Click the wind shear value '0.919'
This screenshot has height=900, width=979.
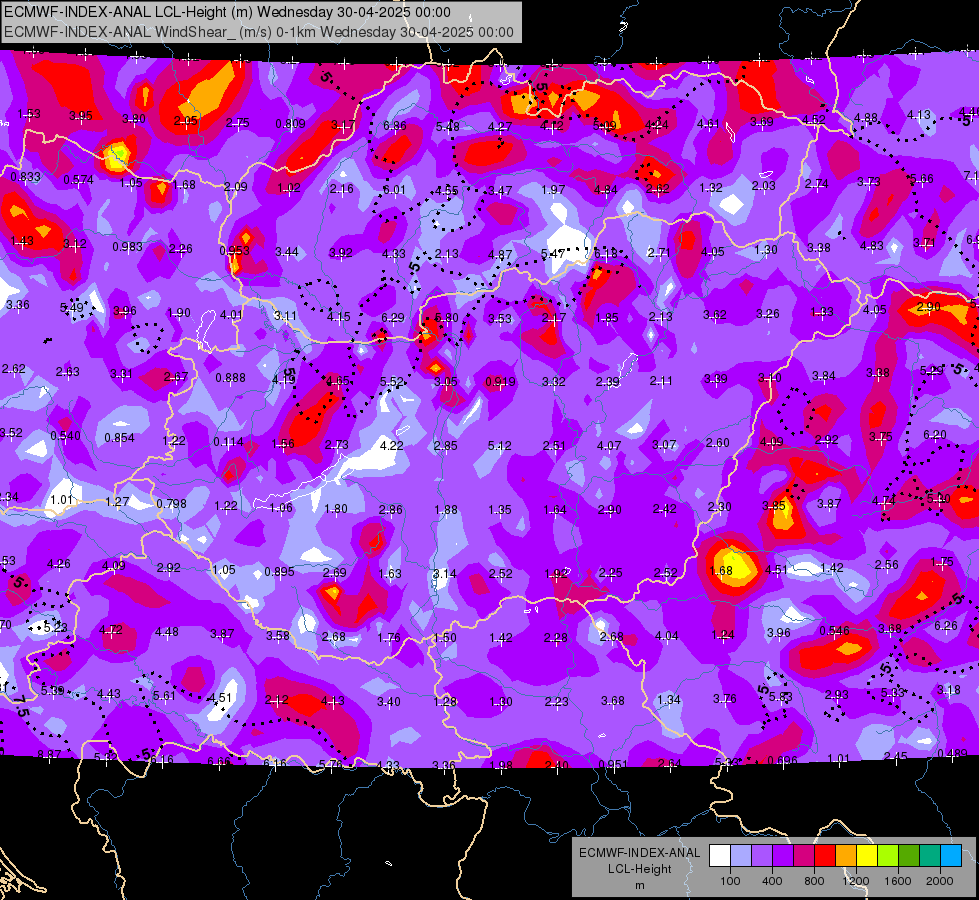500,382
